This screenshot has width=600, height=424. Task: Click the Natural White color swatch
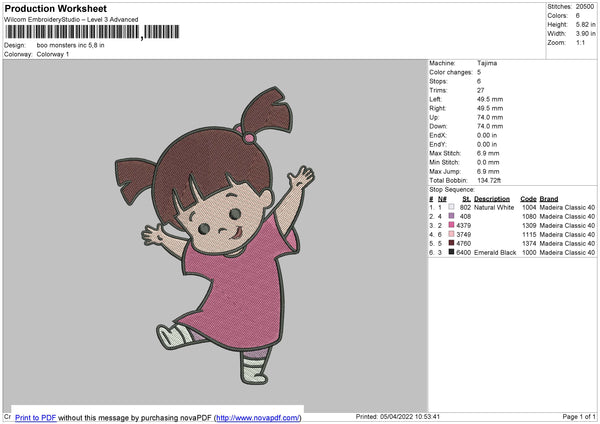(x=452, y=207)
